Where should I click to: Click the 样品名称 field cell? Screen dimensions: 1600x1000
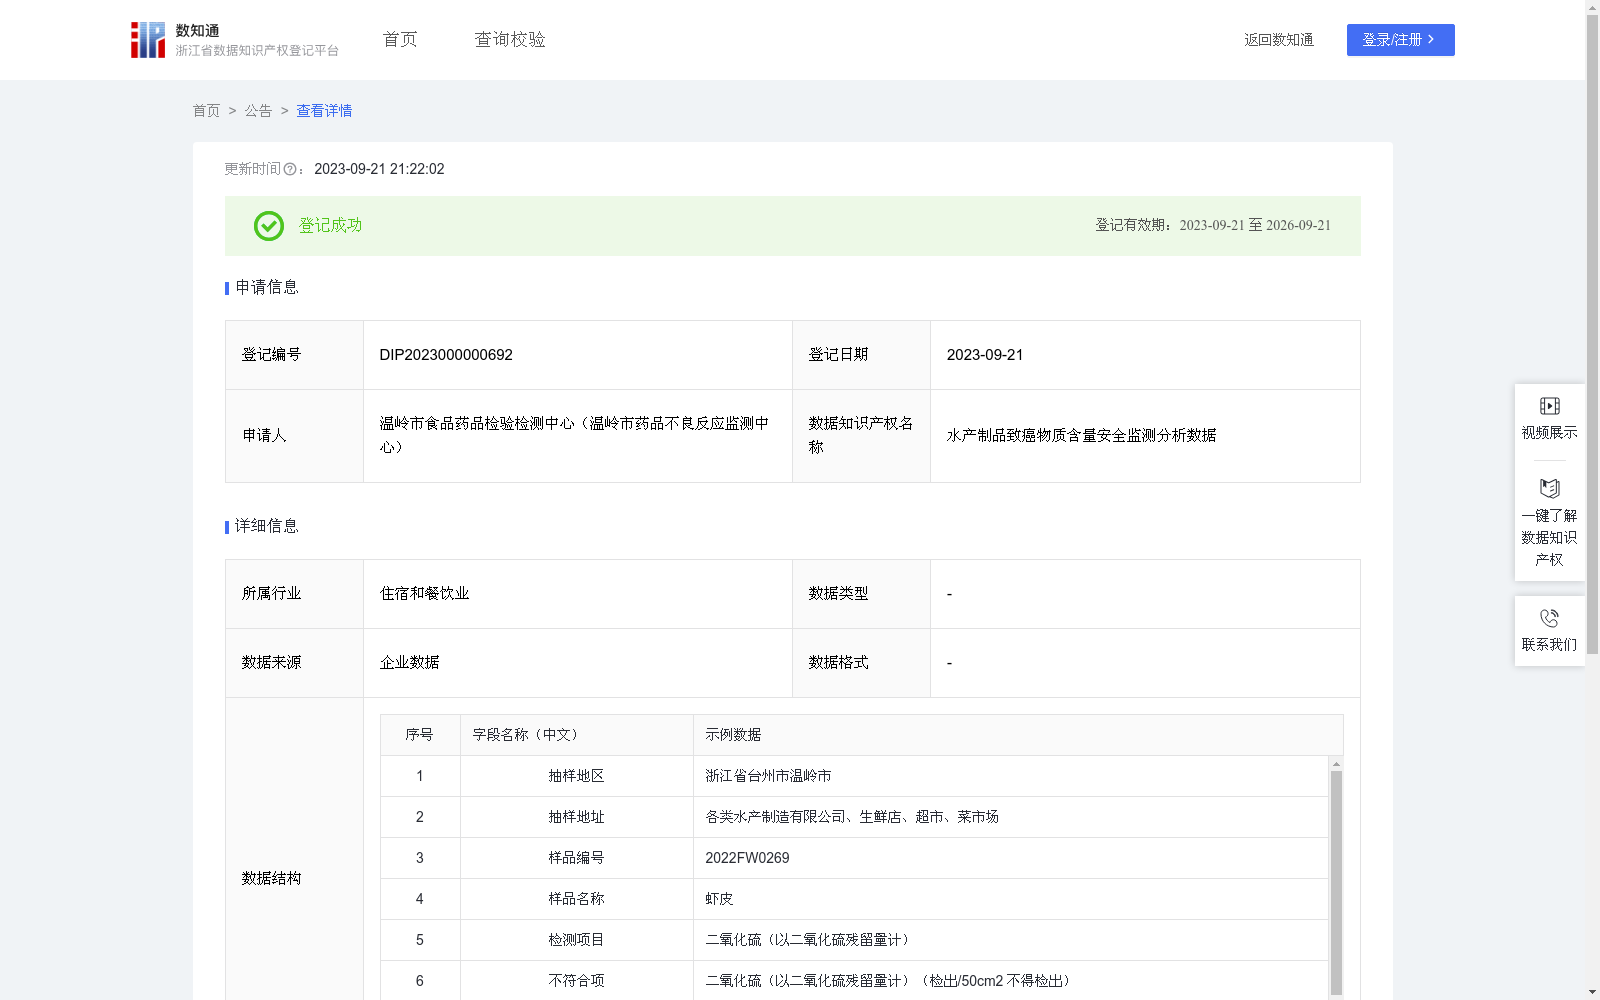point(577,899)
